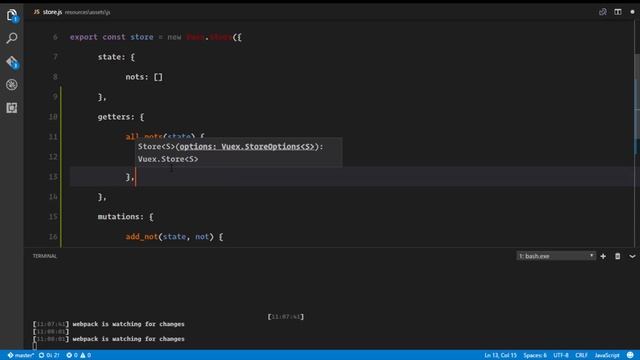Select the store.js editor tab
This screenshot has width=640, height=360.
(x=72, y=12)
